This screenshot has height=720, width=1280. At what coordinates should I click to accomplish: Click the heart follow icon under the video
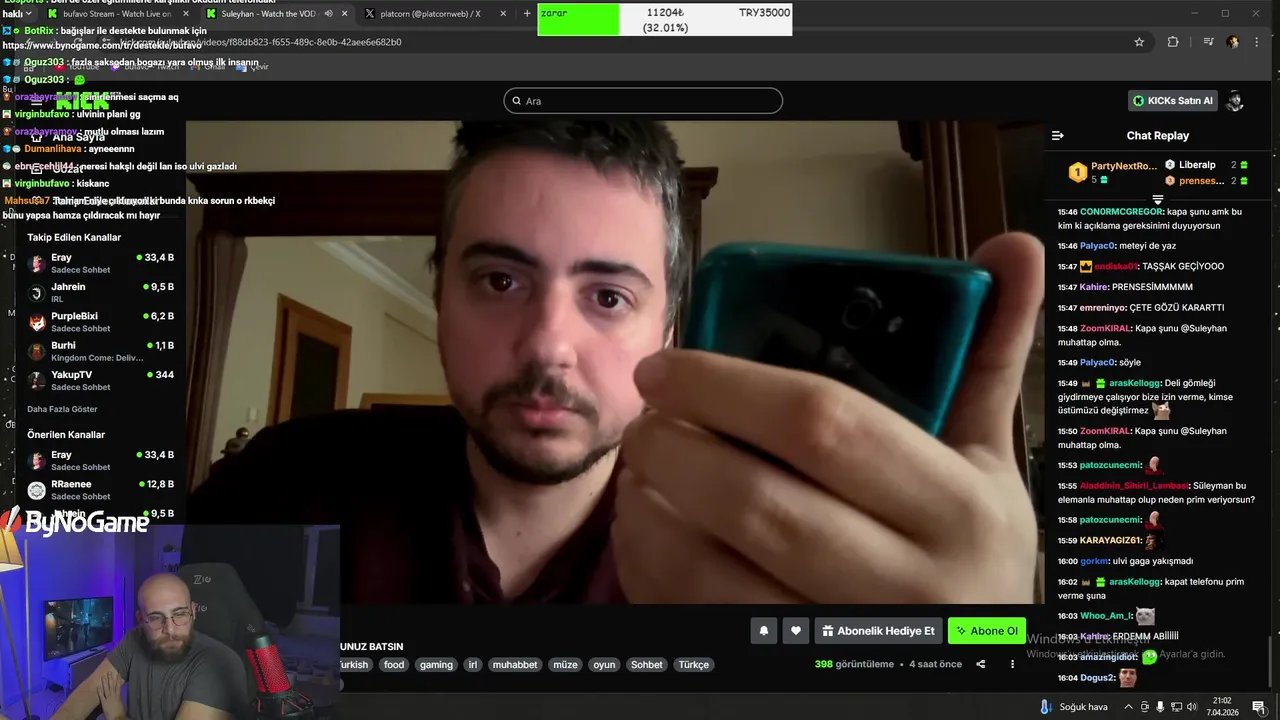pyautogui.click(x=796, y=631)
